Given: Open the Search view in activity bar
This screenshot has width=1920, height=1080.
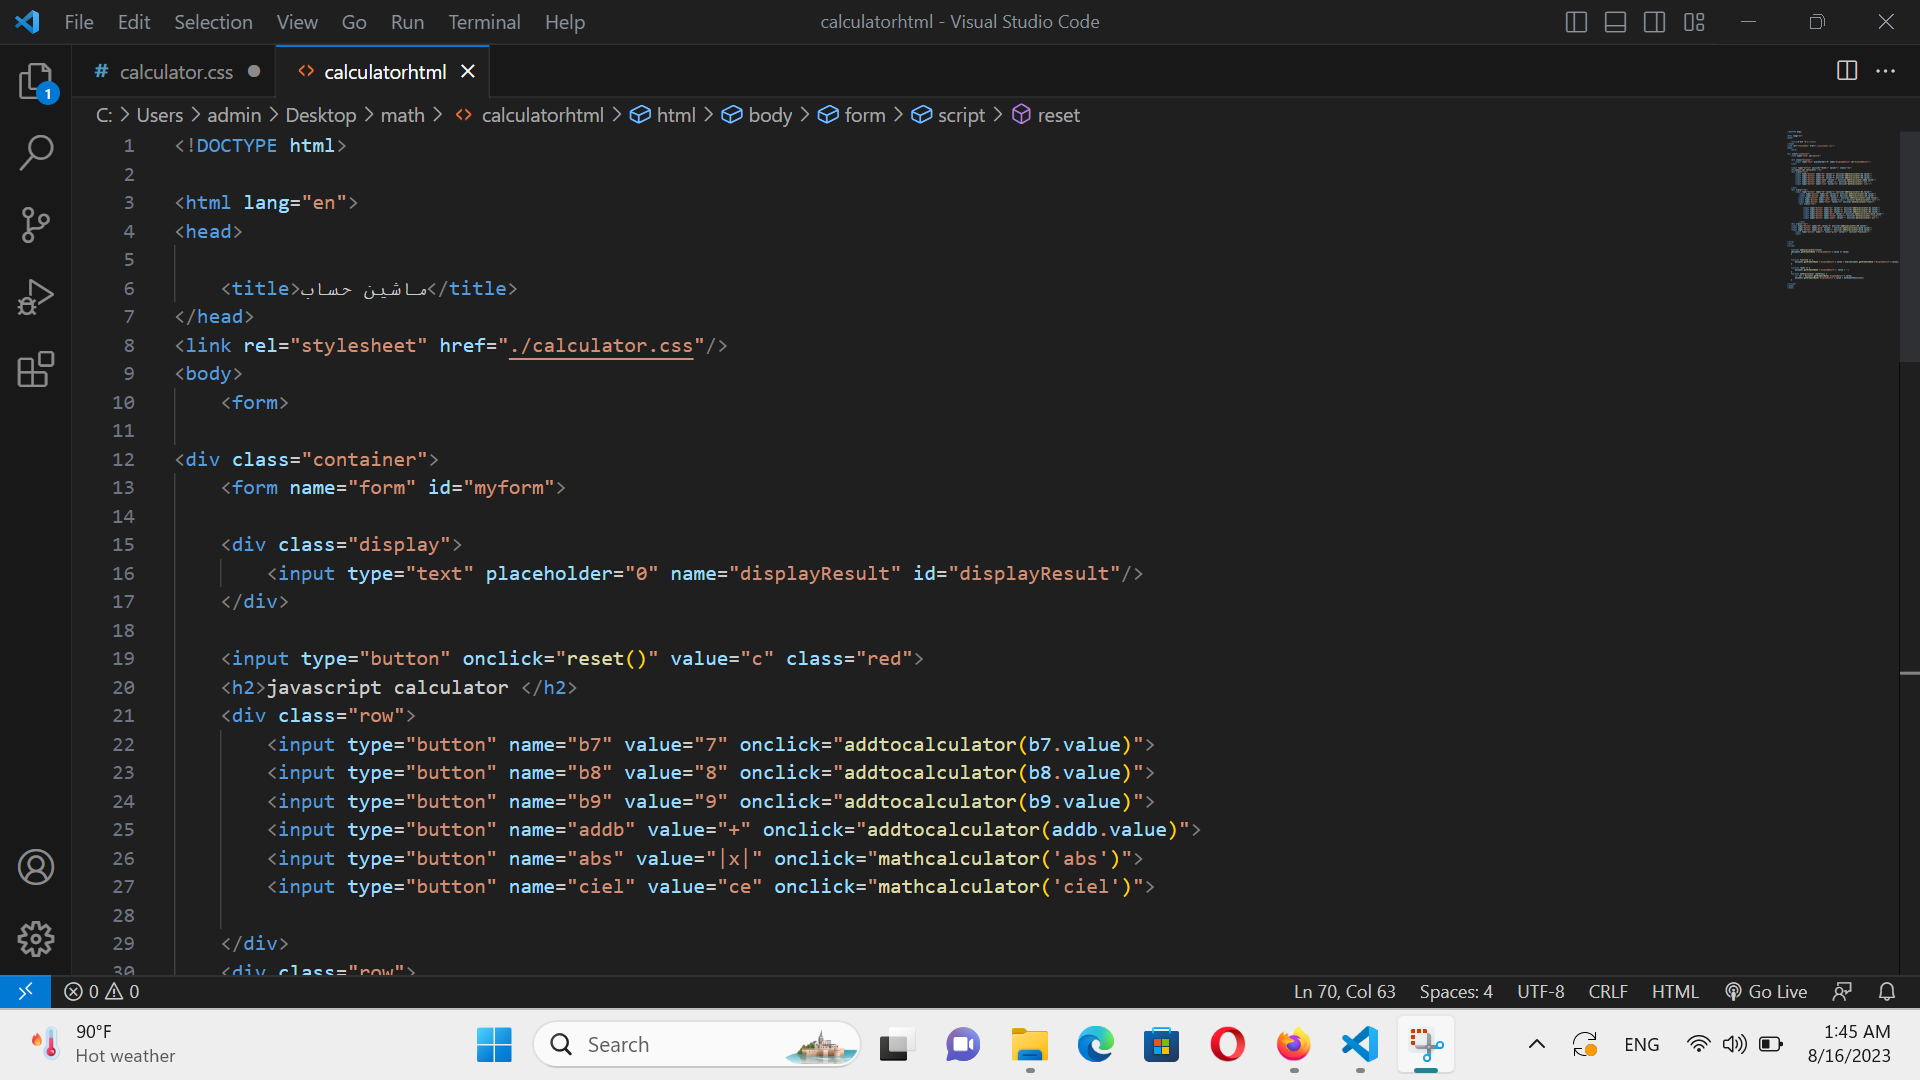Looking at the screenshot, I should click(36, 153).
